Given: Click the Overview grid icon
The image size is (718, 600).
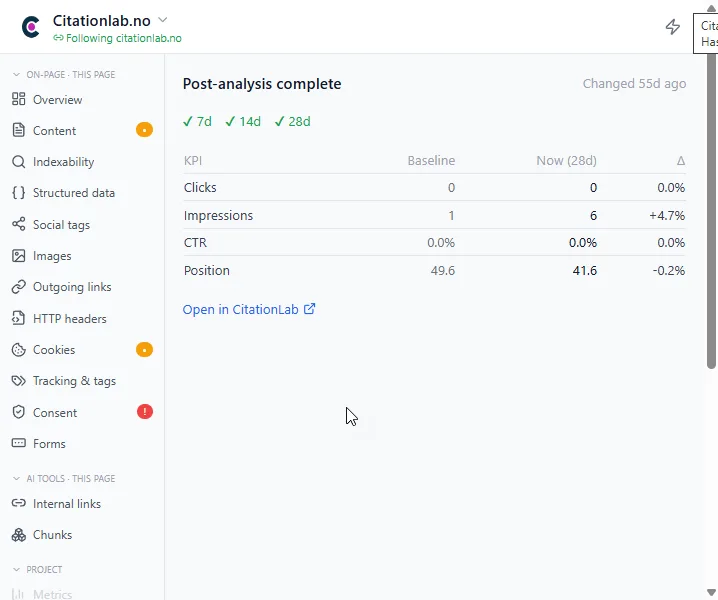Looking at the screenshot, I should (x=18, y=99).
